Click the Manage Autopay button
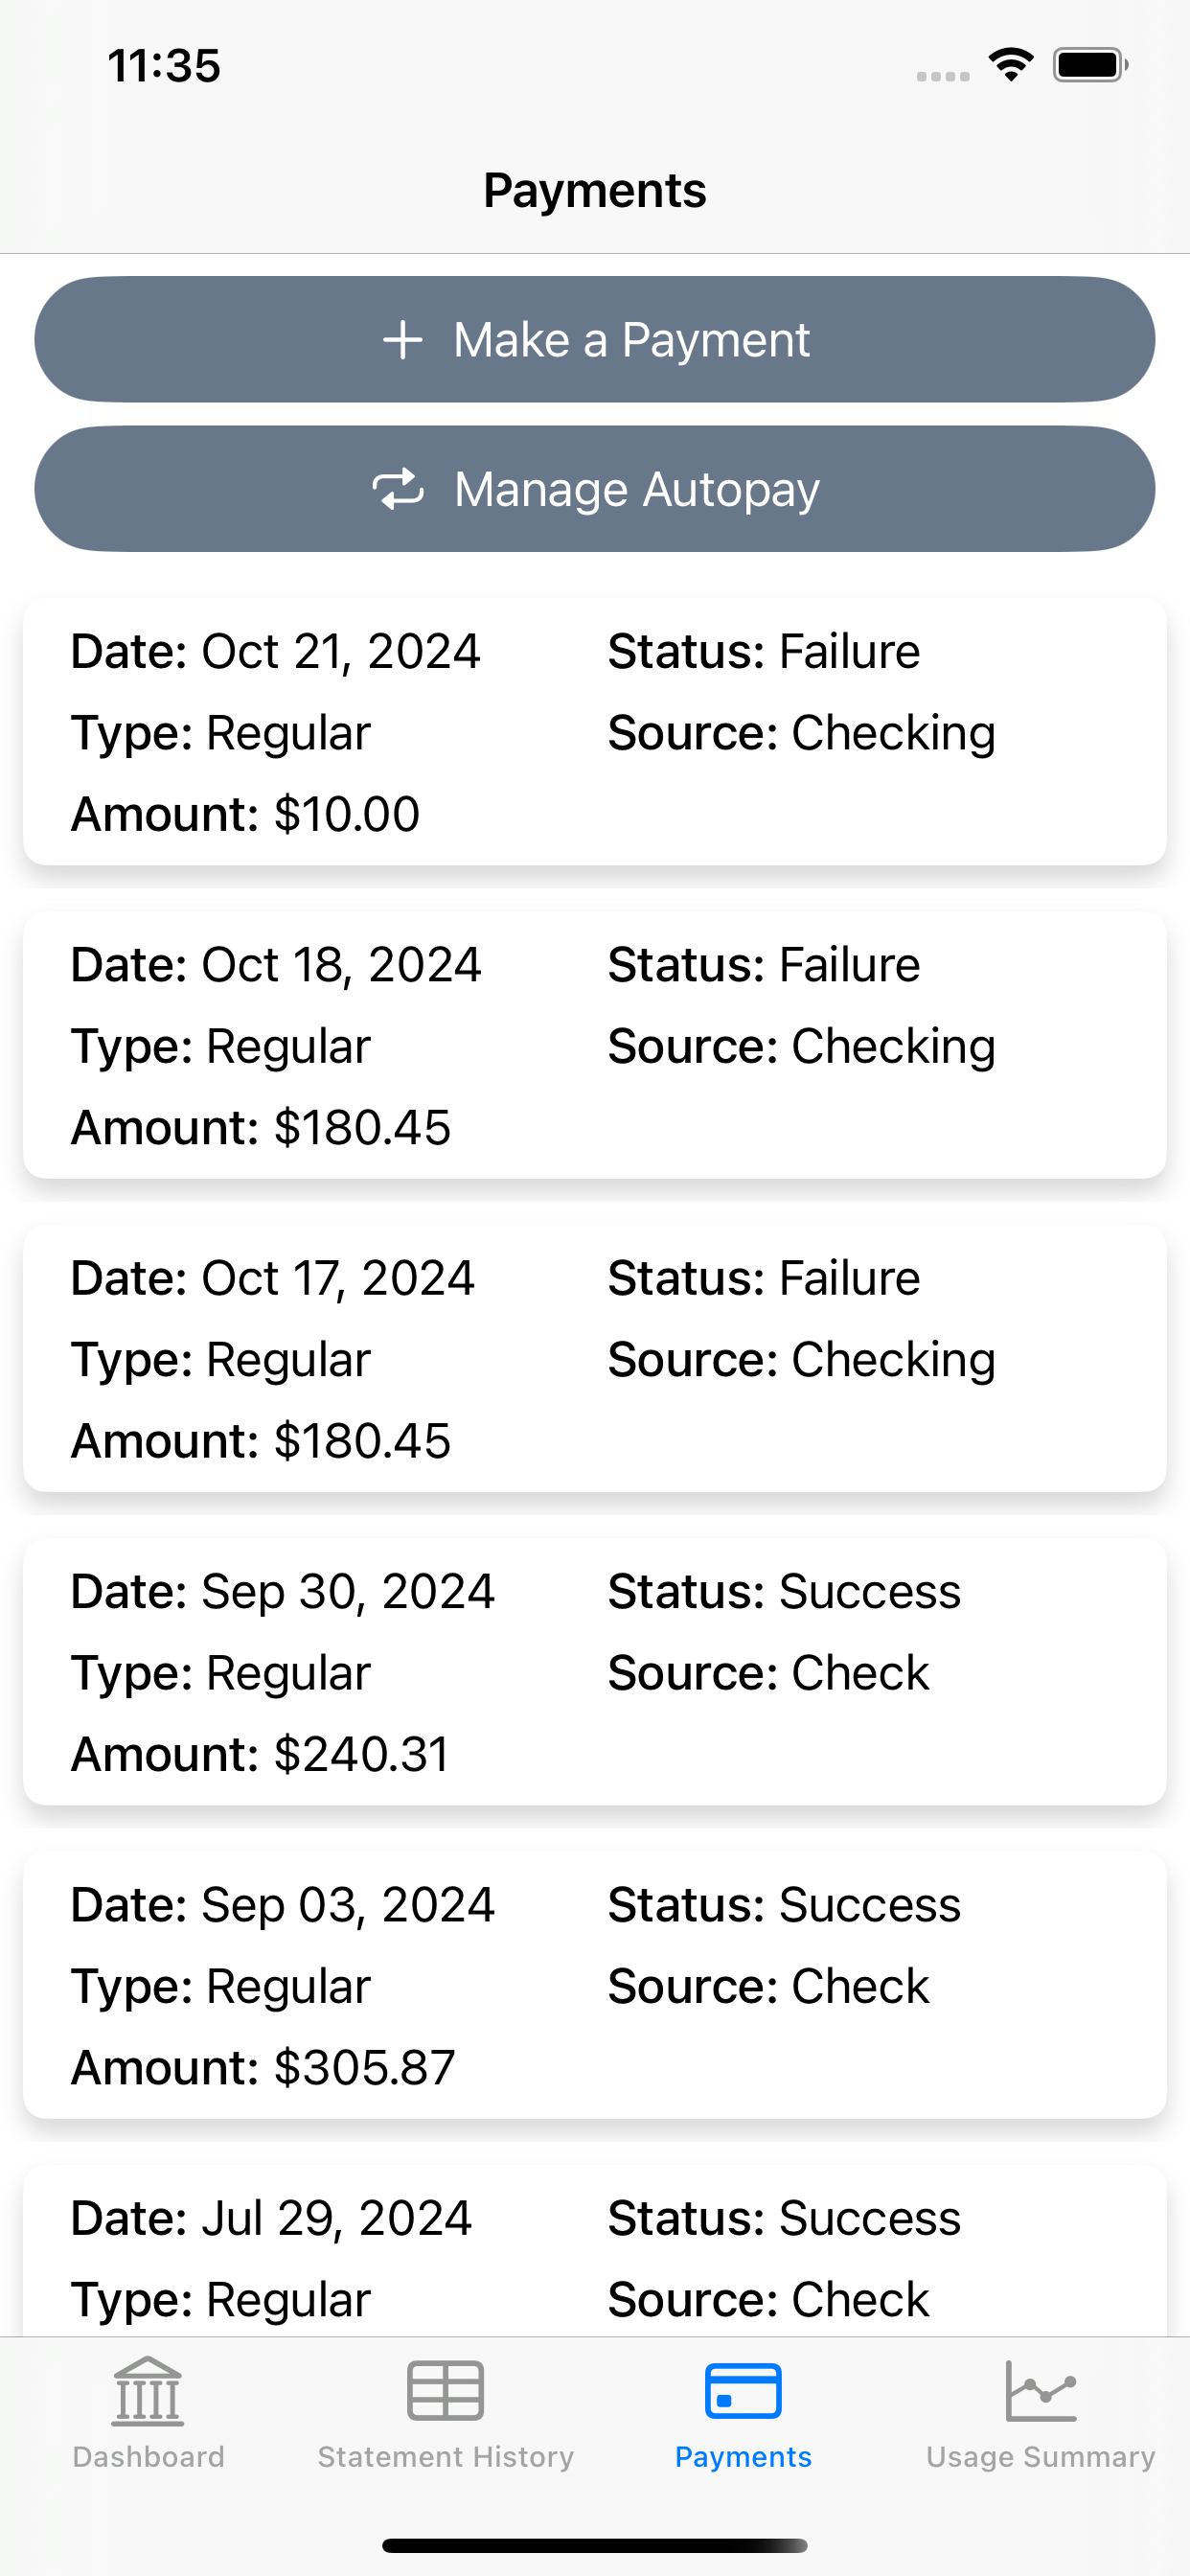This screenshot has width=1190, height=2576. 595,489
